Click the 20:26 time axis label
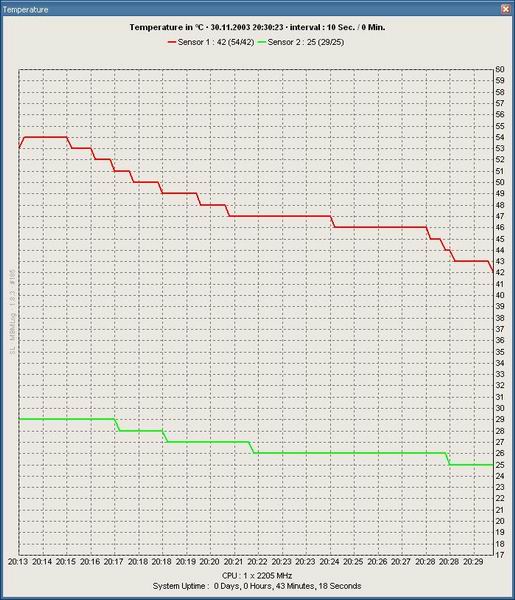515x600 pixels. (377, 562)
